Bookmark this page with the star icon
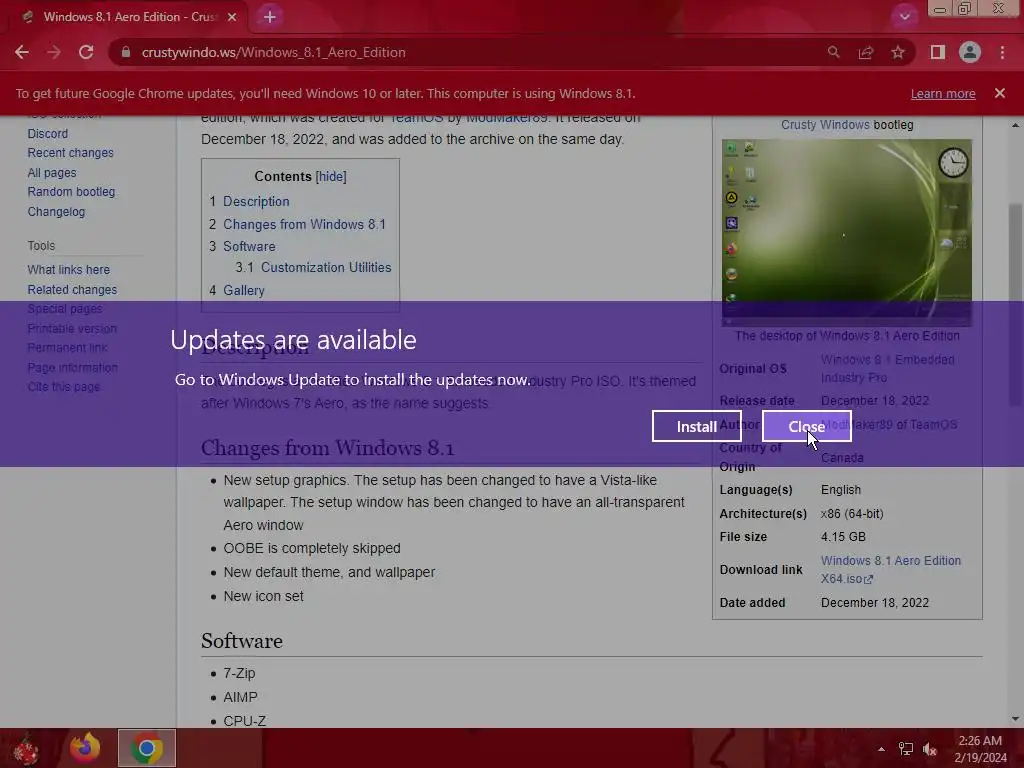 [x=898, y=52]
